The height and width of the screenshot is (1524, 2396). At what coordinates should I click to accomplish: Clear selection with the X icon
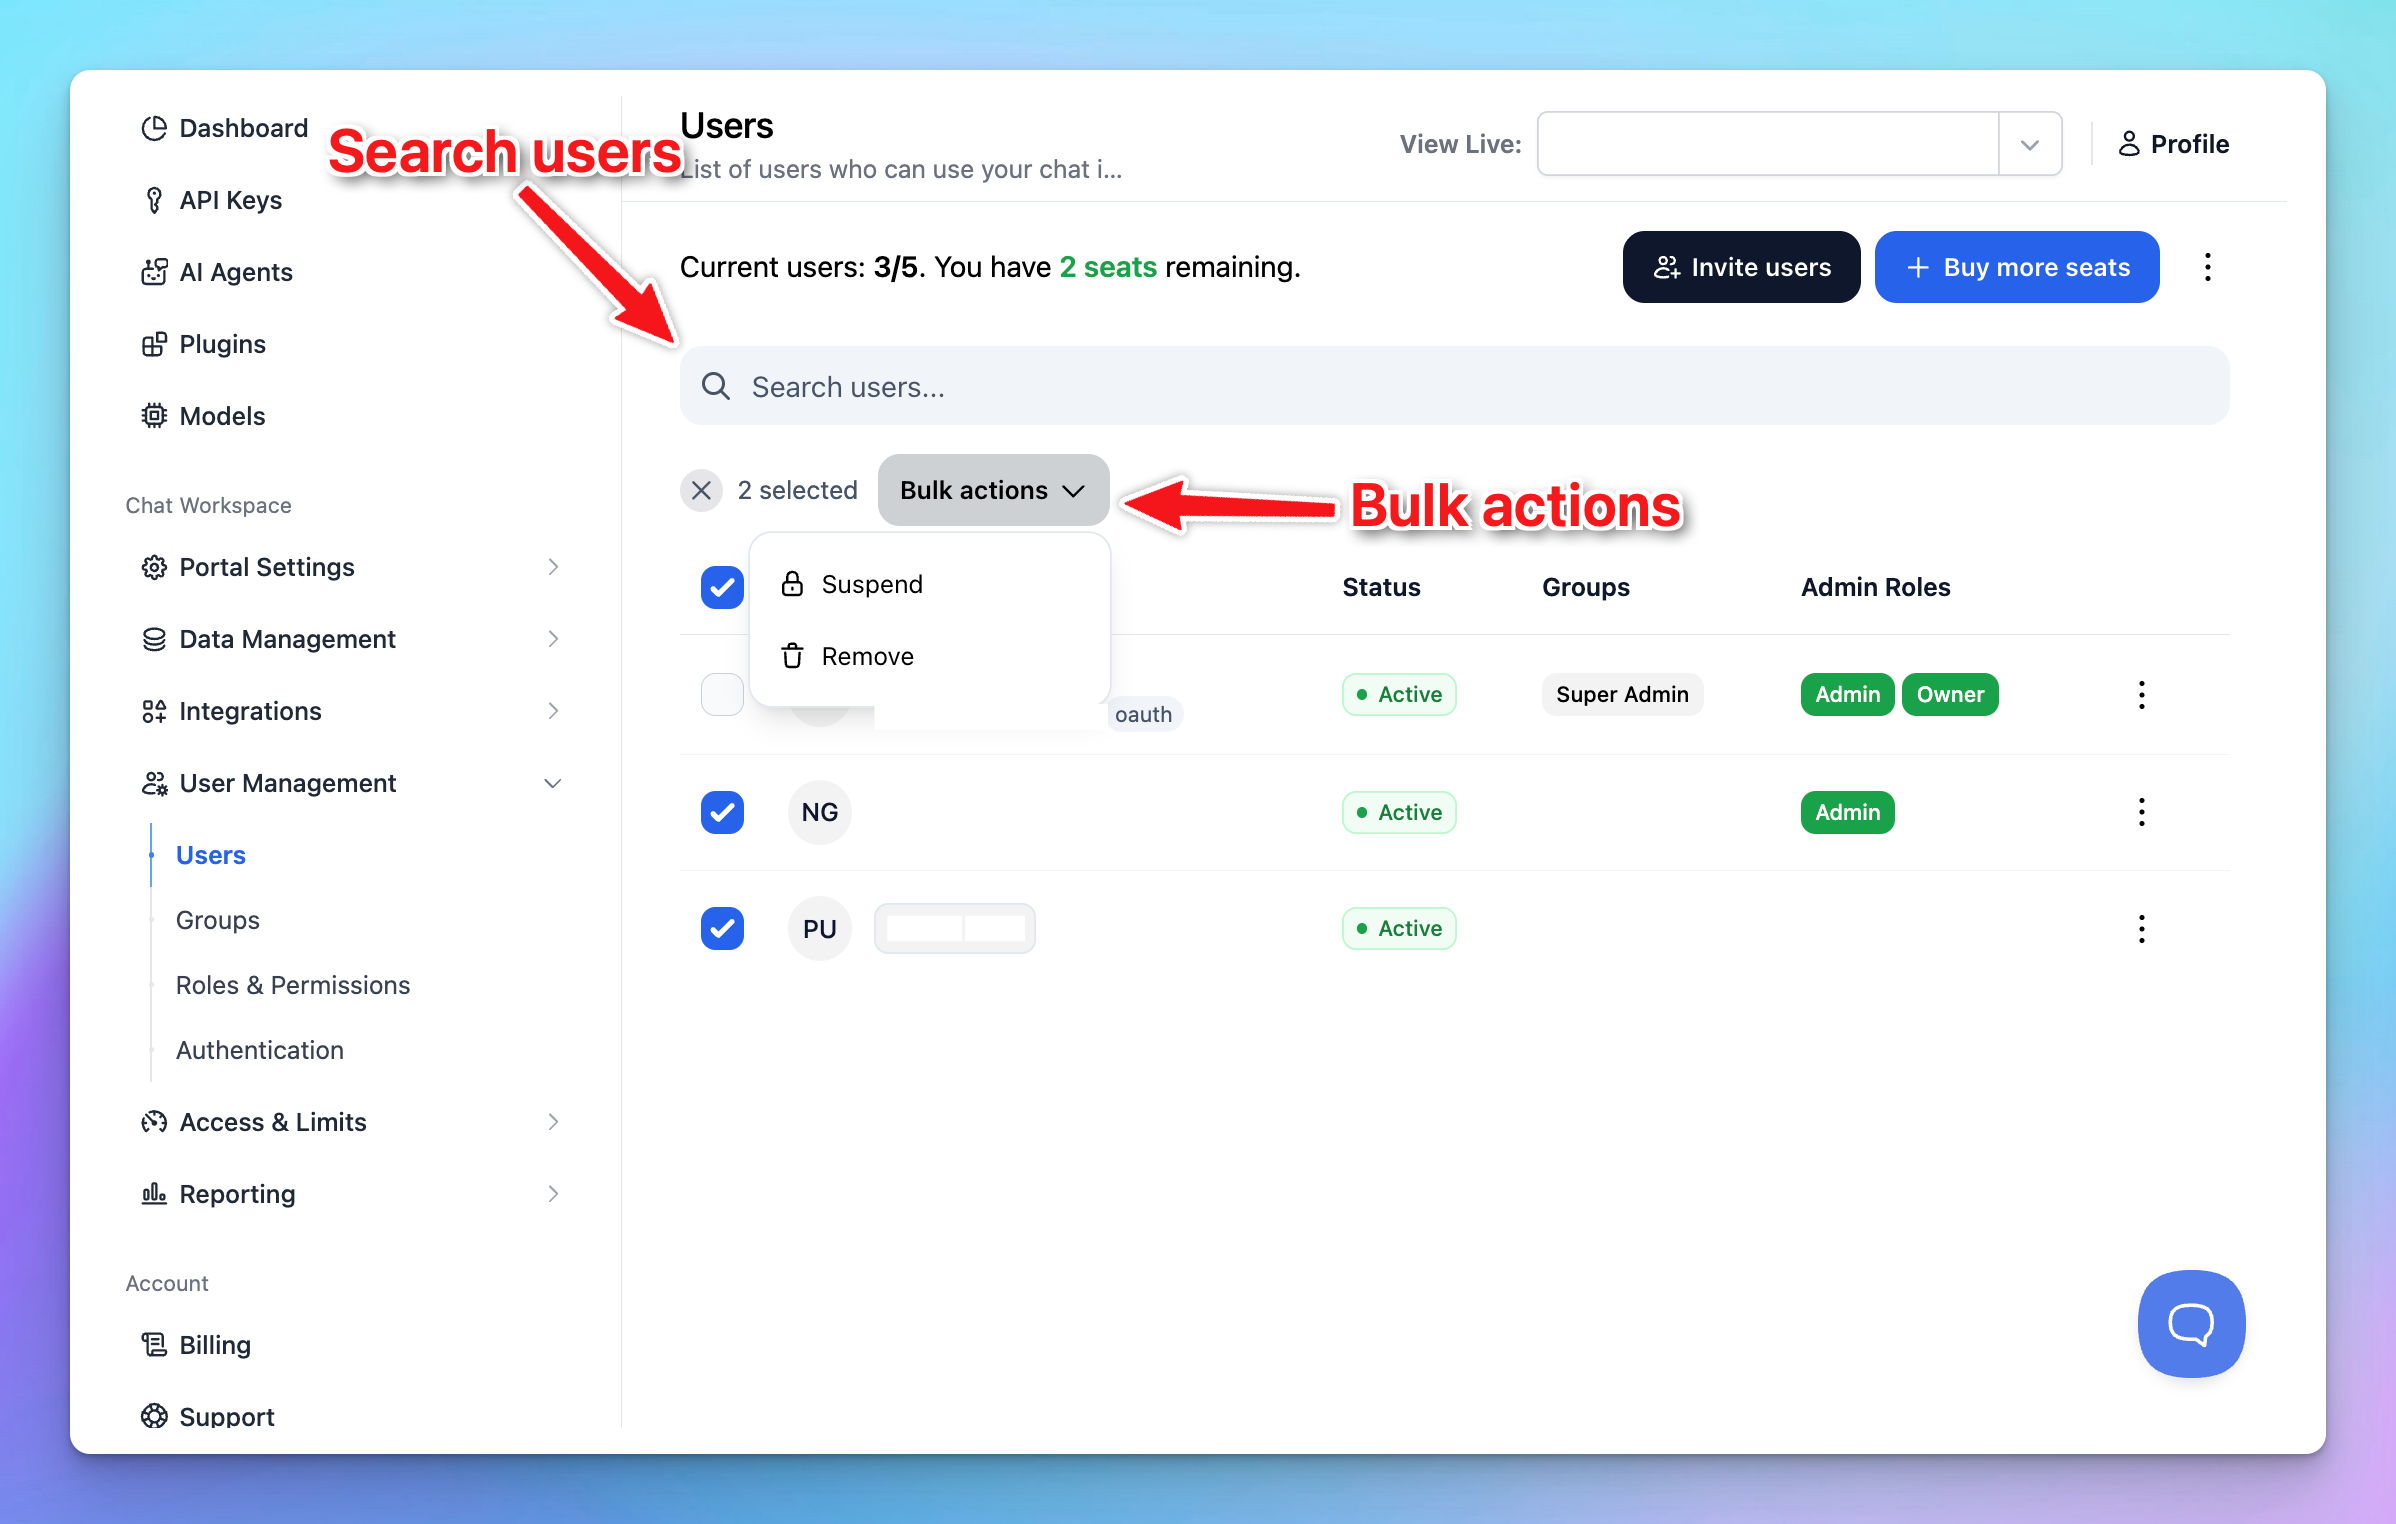(701, 490)
